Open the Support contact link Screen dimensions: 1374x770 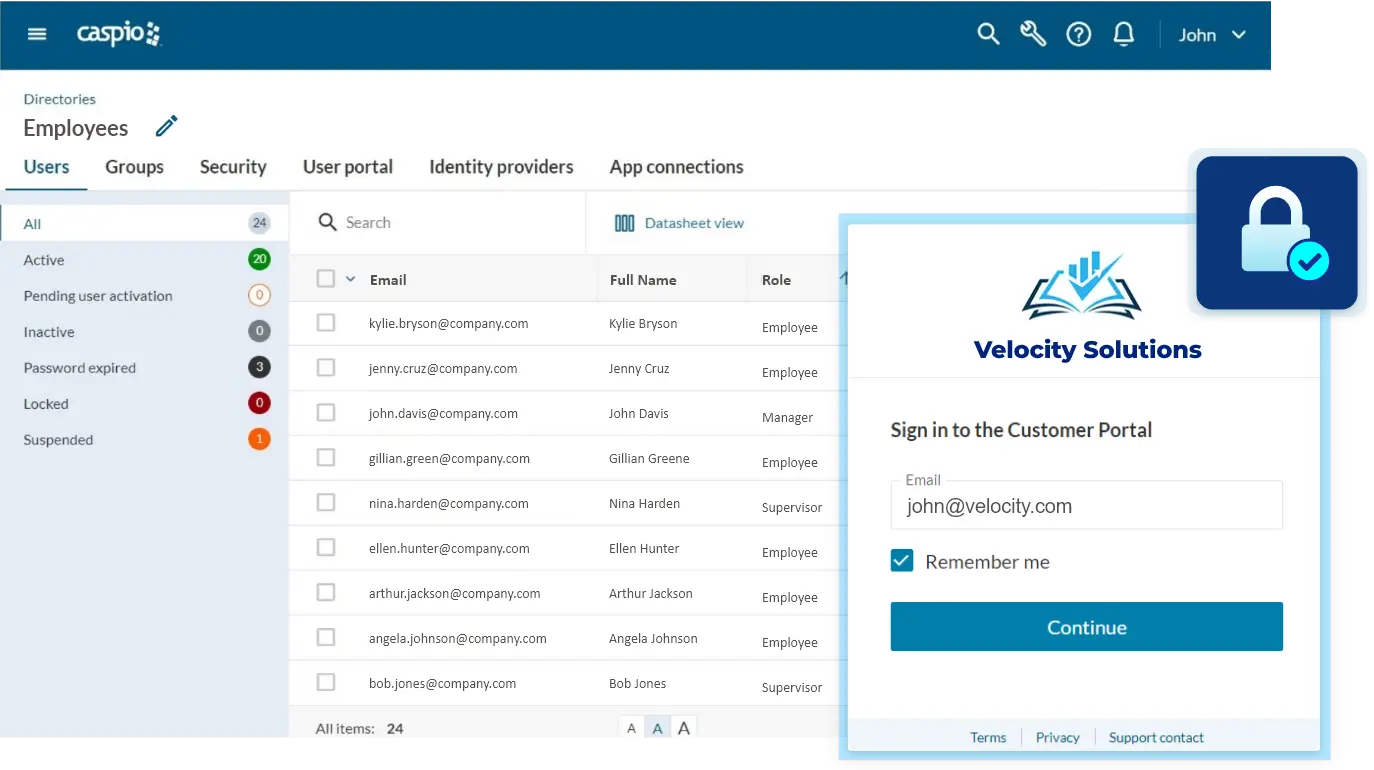(1156, 737)
